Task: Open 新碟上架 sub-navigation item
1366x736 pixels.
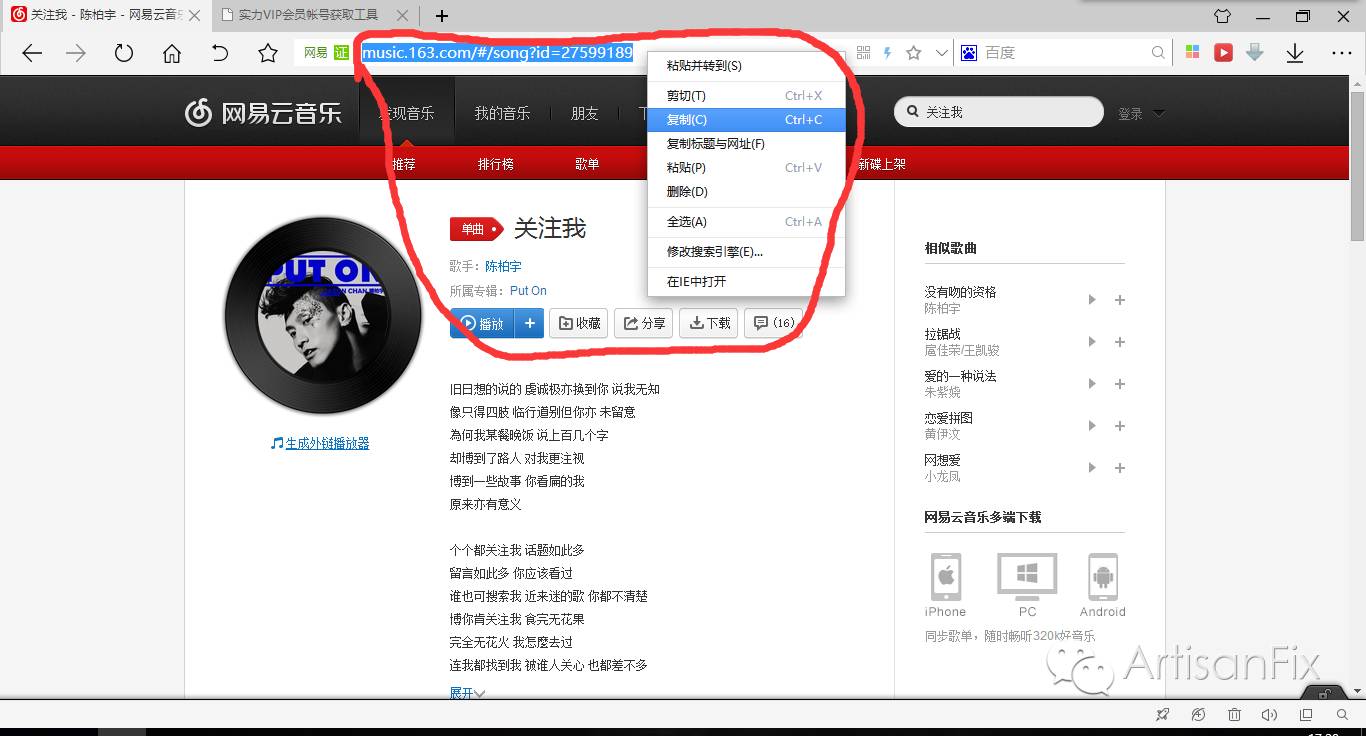Action: tap(882, 164)
